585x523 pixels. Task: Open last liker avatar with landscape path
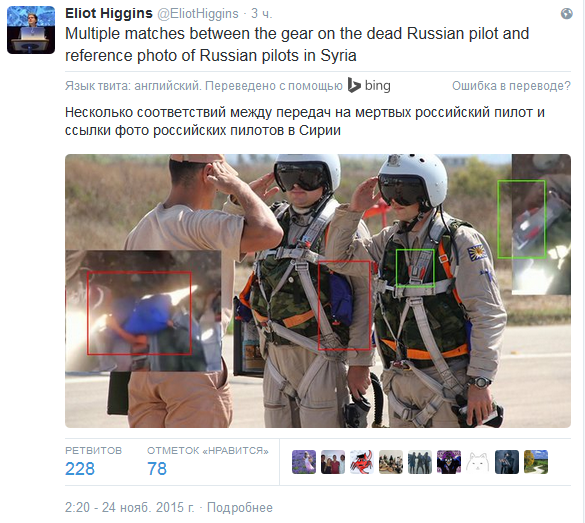tap(536, 462)
